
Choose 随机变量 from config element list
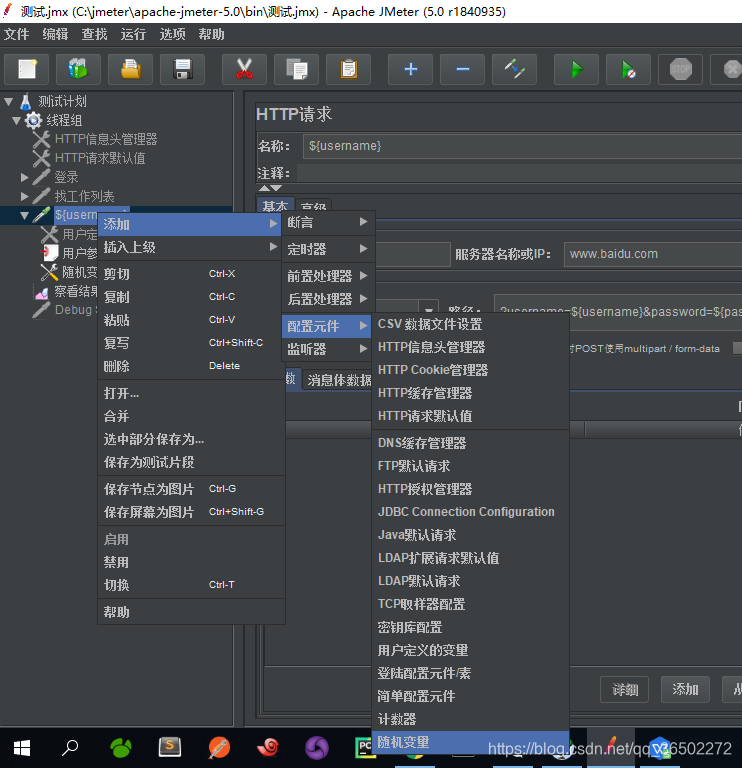tap(470, 742)
